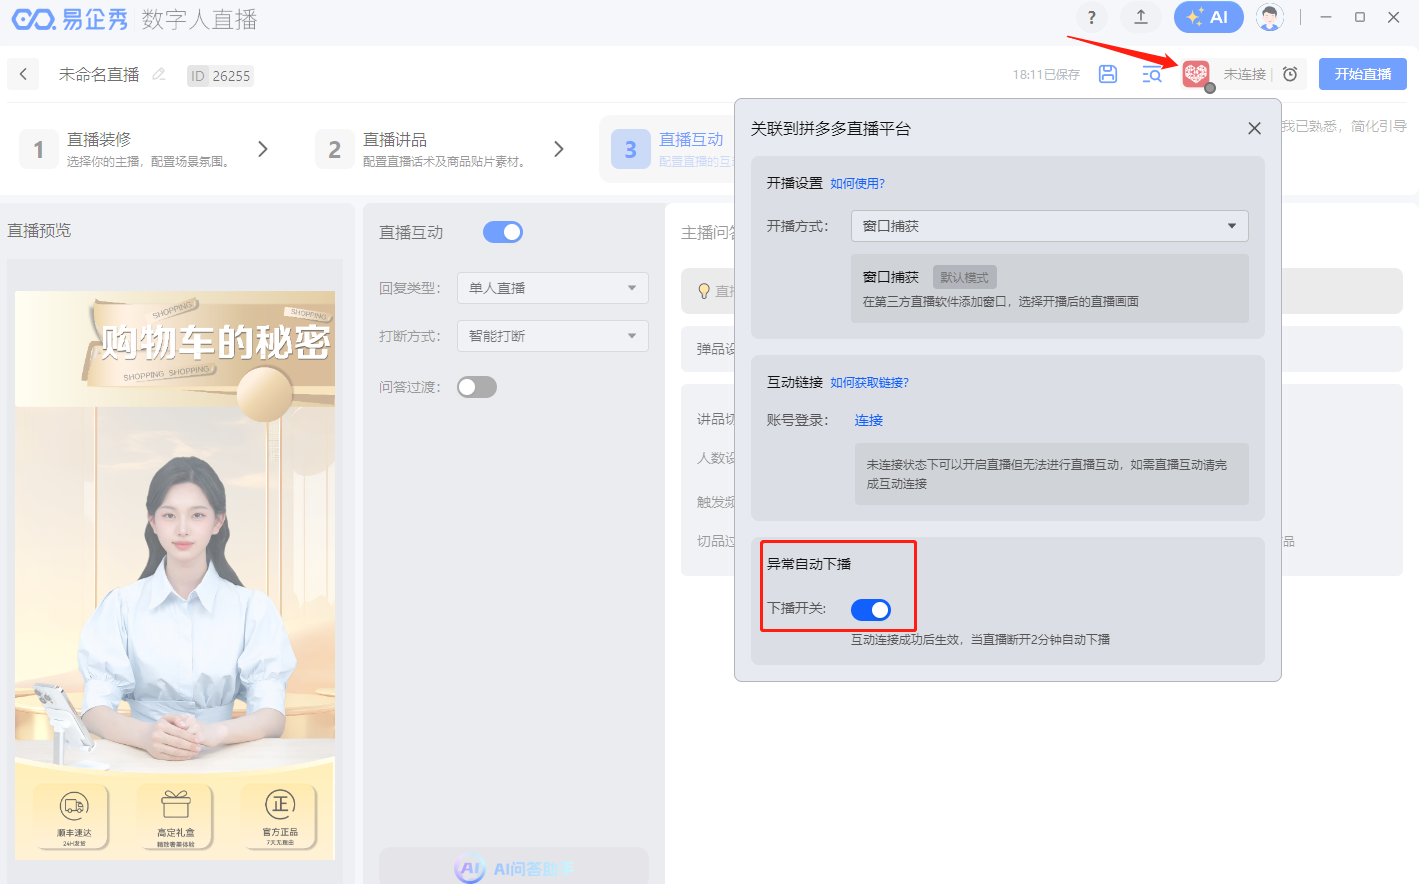Screen dimensions: 1419x884
Task: Close the Pinduoduo platform dialog
Action: tap(1254, 128)
